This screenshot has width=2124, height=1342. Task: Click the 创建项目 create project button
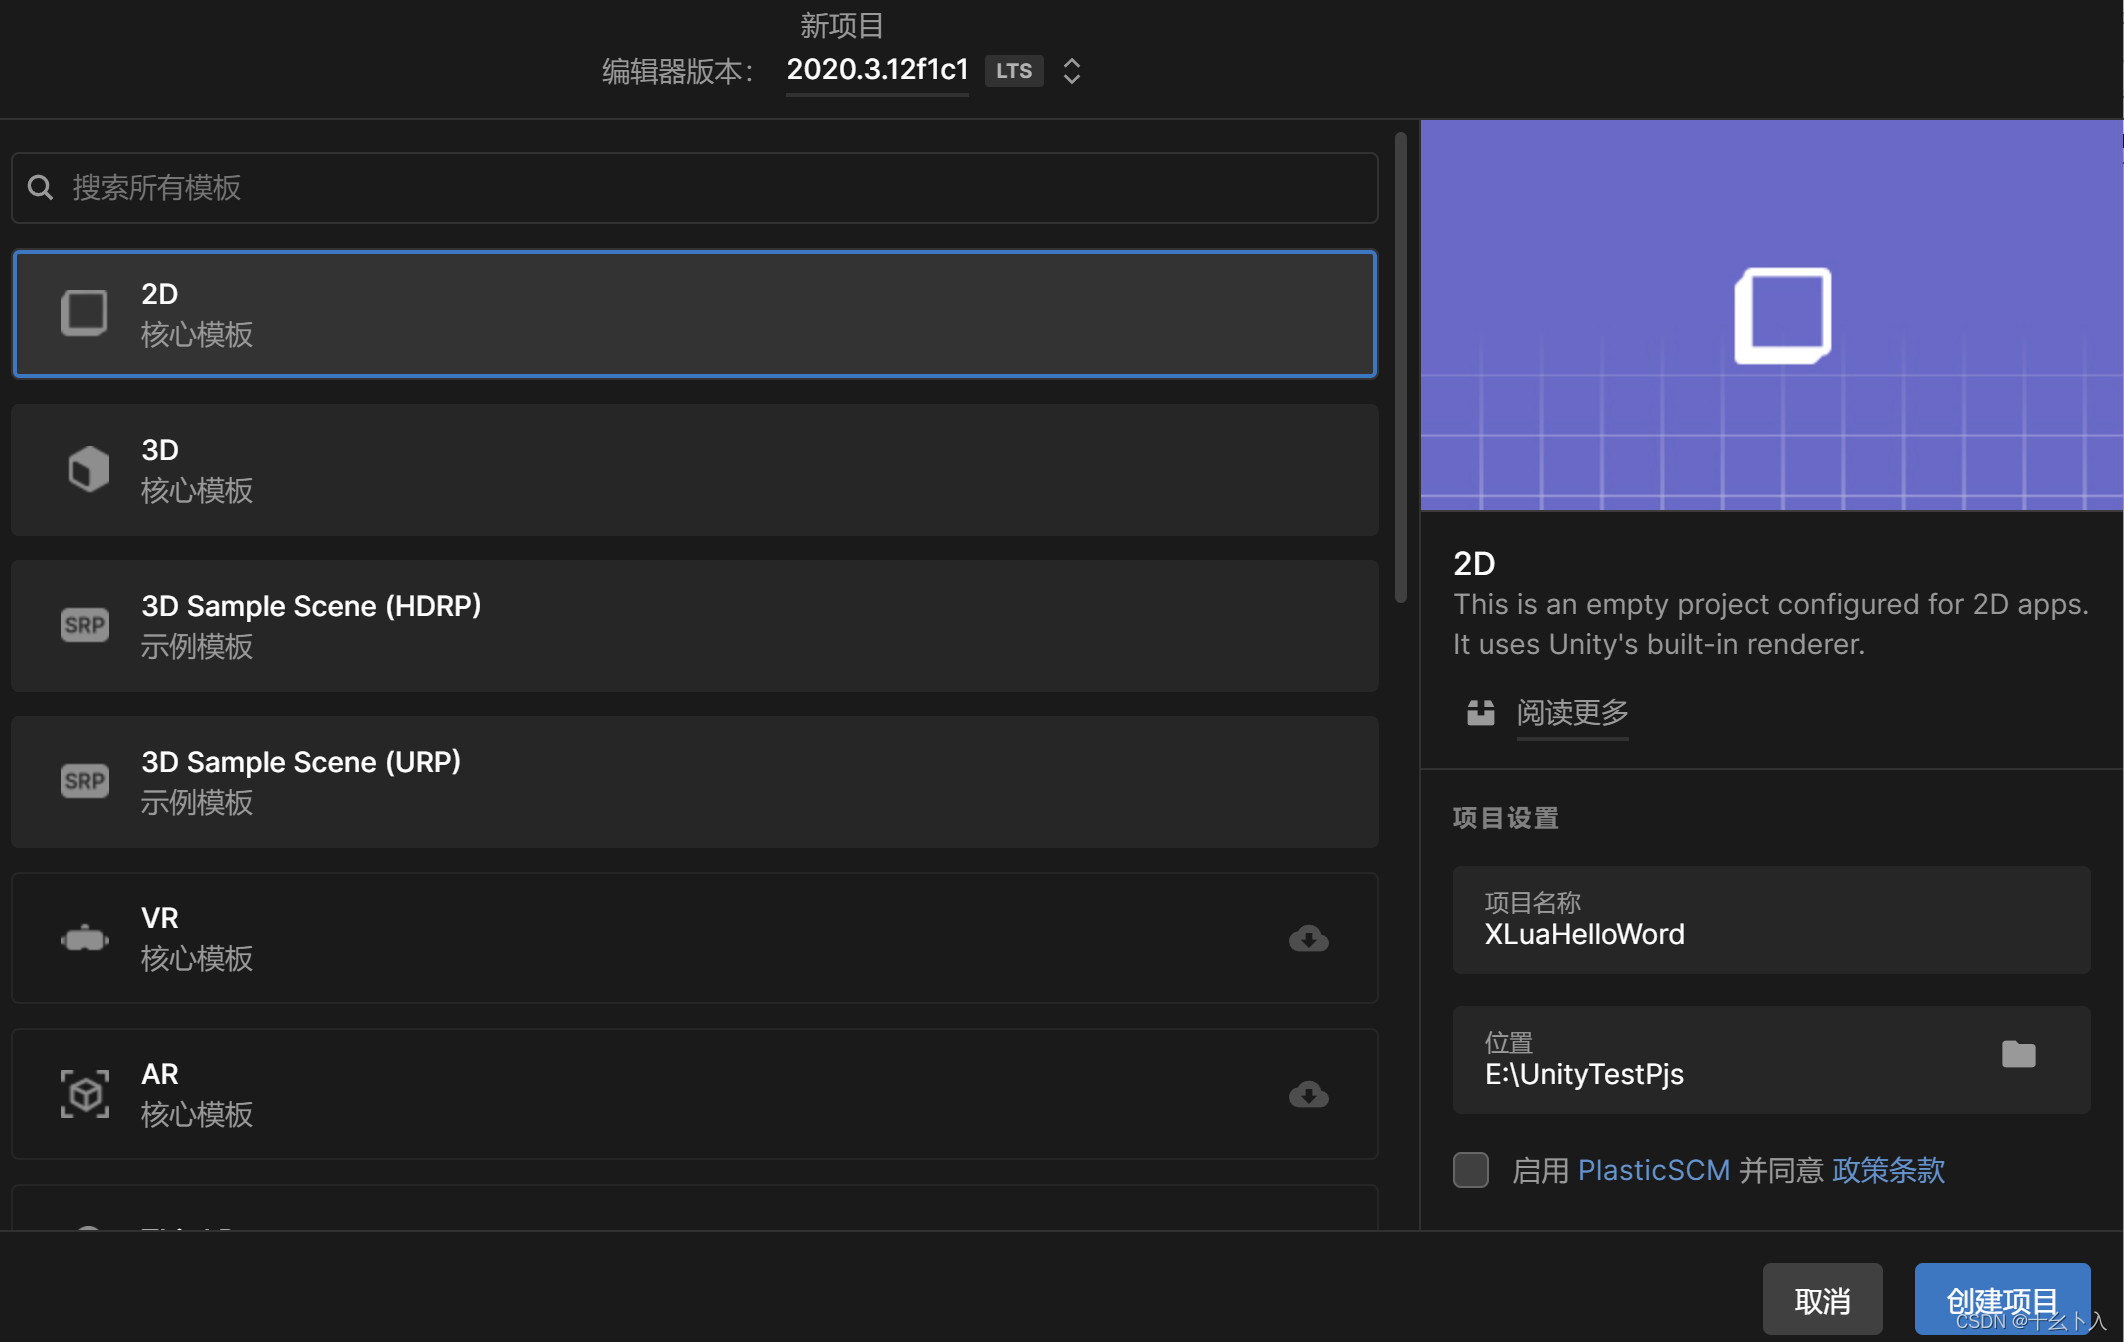pos(2002,1300)
